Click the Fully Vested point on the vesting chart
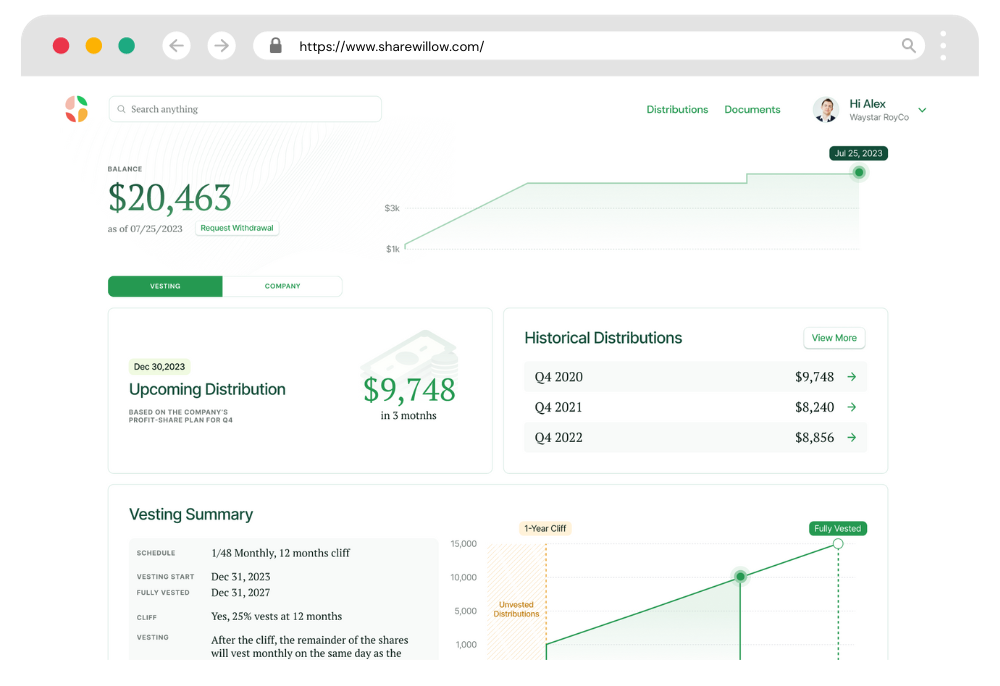The image size is (1000, 686). (837, 544)
